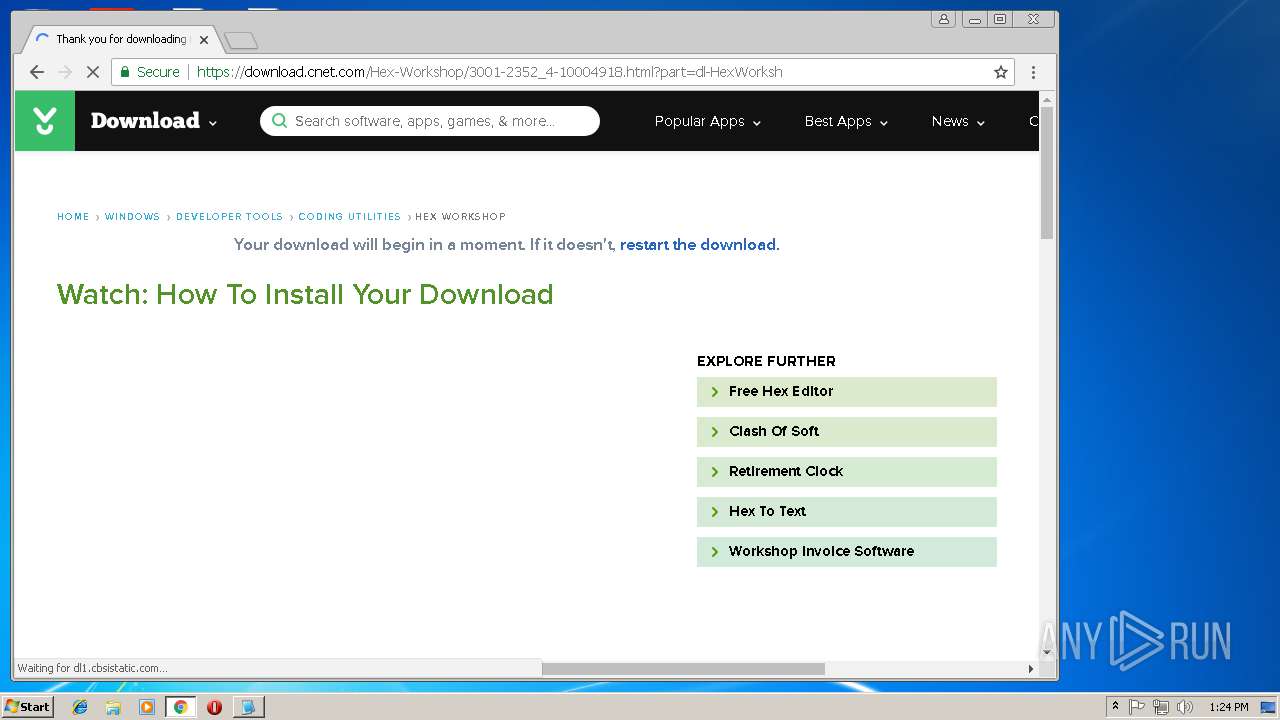Expand the Best Apps menu
The height and width of the screenshot is (720, 1280).
tap(846, 121)
